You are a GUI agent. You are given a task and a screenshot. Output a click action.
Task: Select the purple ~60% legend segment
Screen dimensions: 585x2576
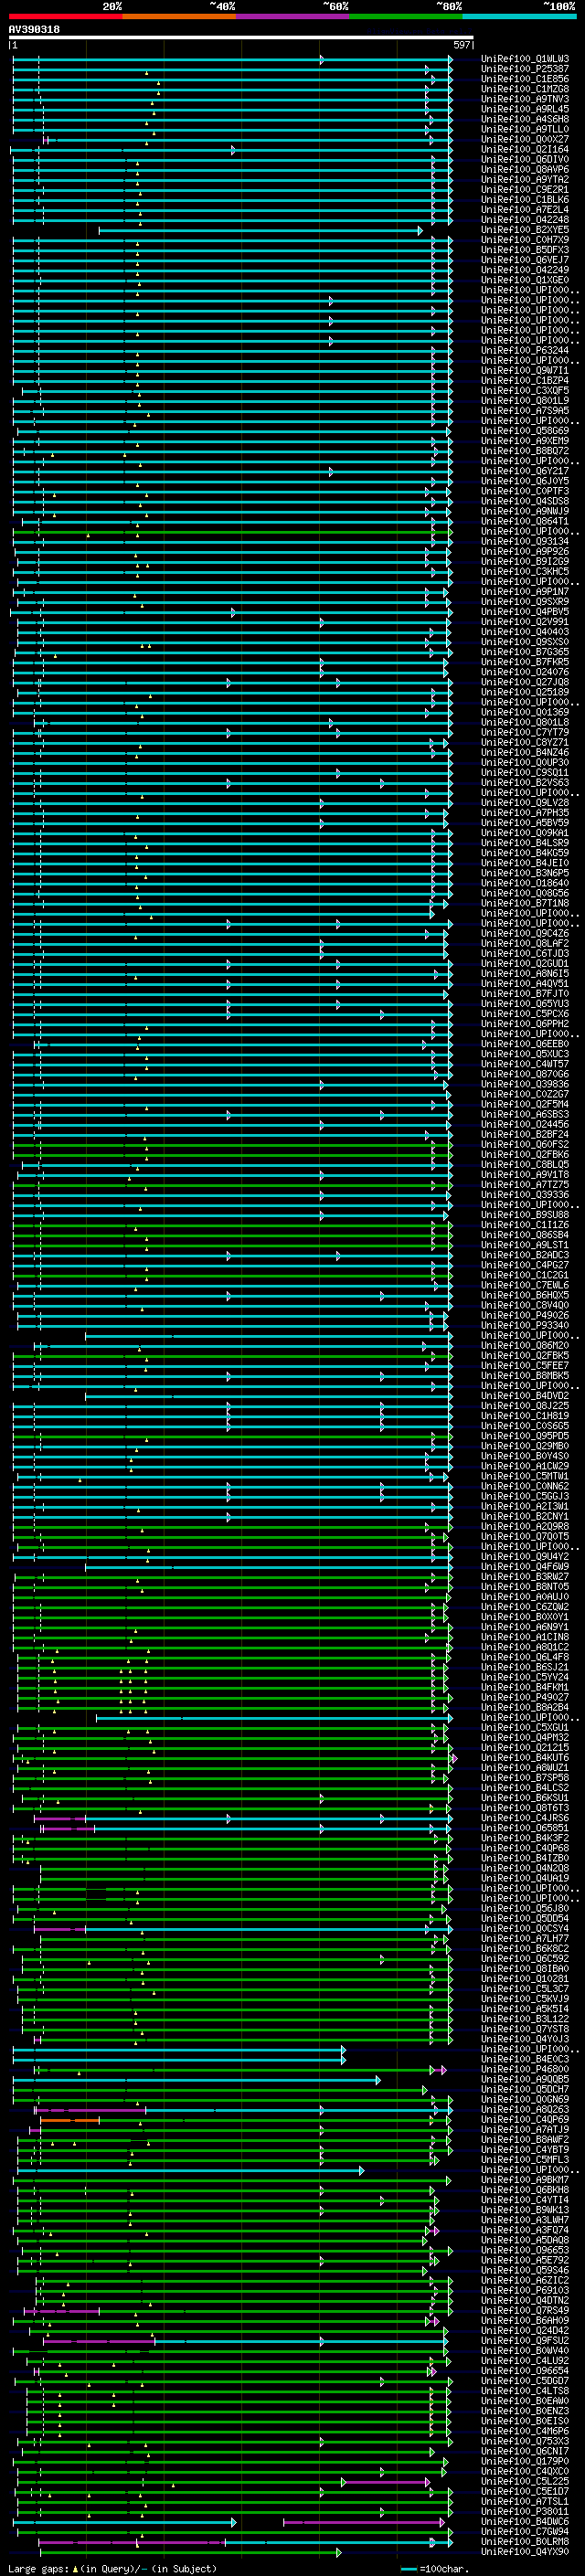point(292,16)
